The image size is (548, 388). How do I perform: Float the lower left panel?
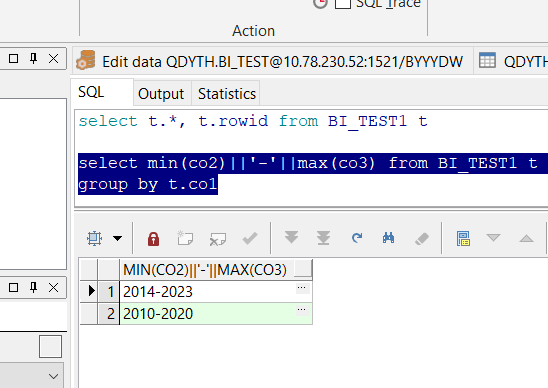[x=14, y=288]
